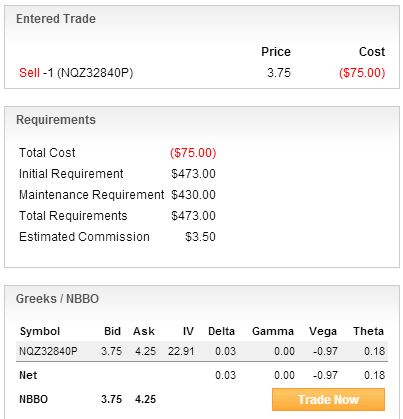403x419 pixels.
Task: Click the Estimated Commission value $3.50
Action: pos(200,237)
